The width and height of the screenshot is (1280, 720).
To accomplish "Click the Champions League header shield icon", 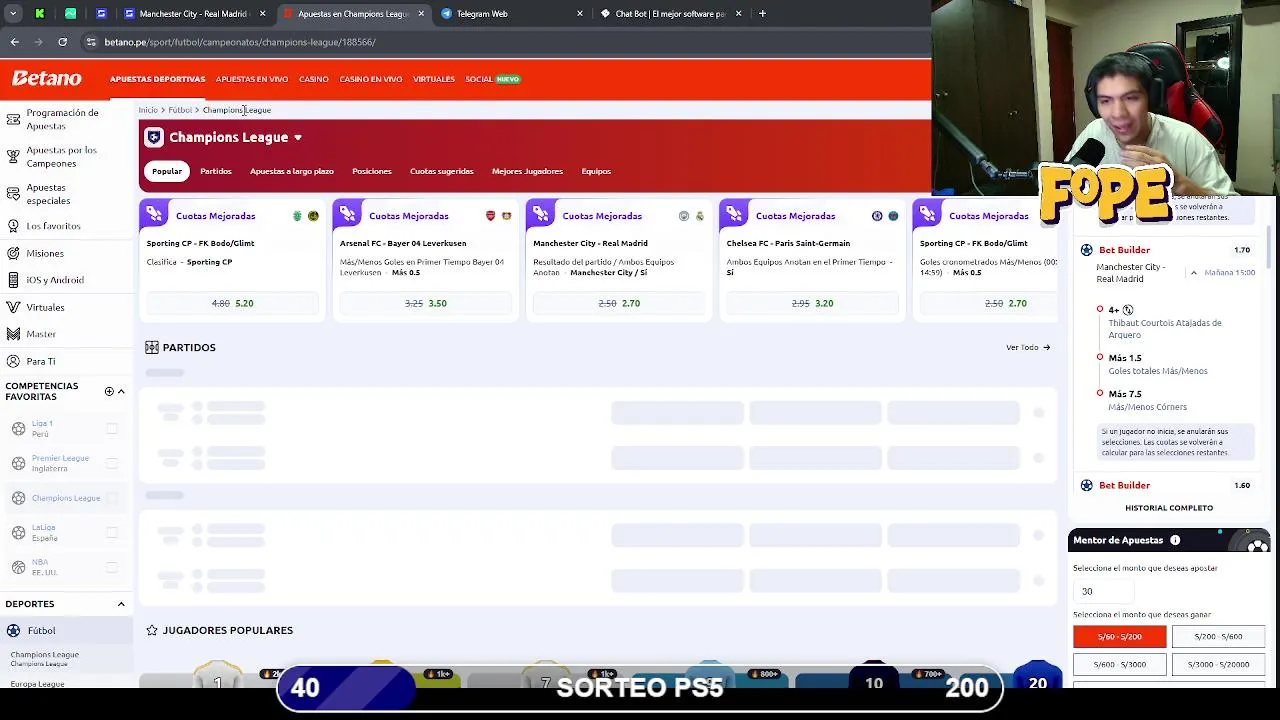I will tap(153, 137).
